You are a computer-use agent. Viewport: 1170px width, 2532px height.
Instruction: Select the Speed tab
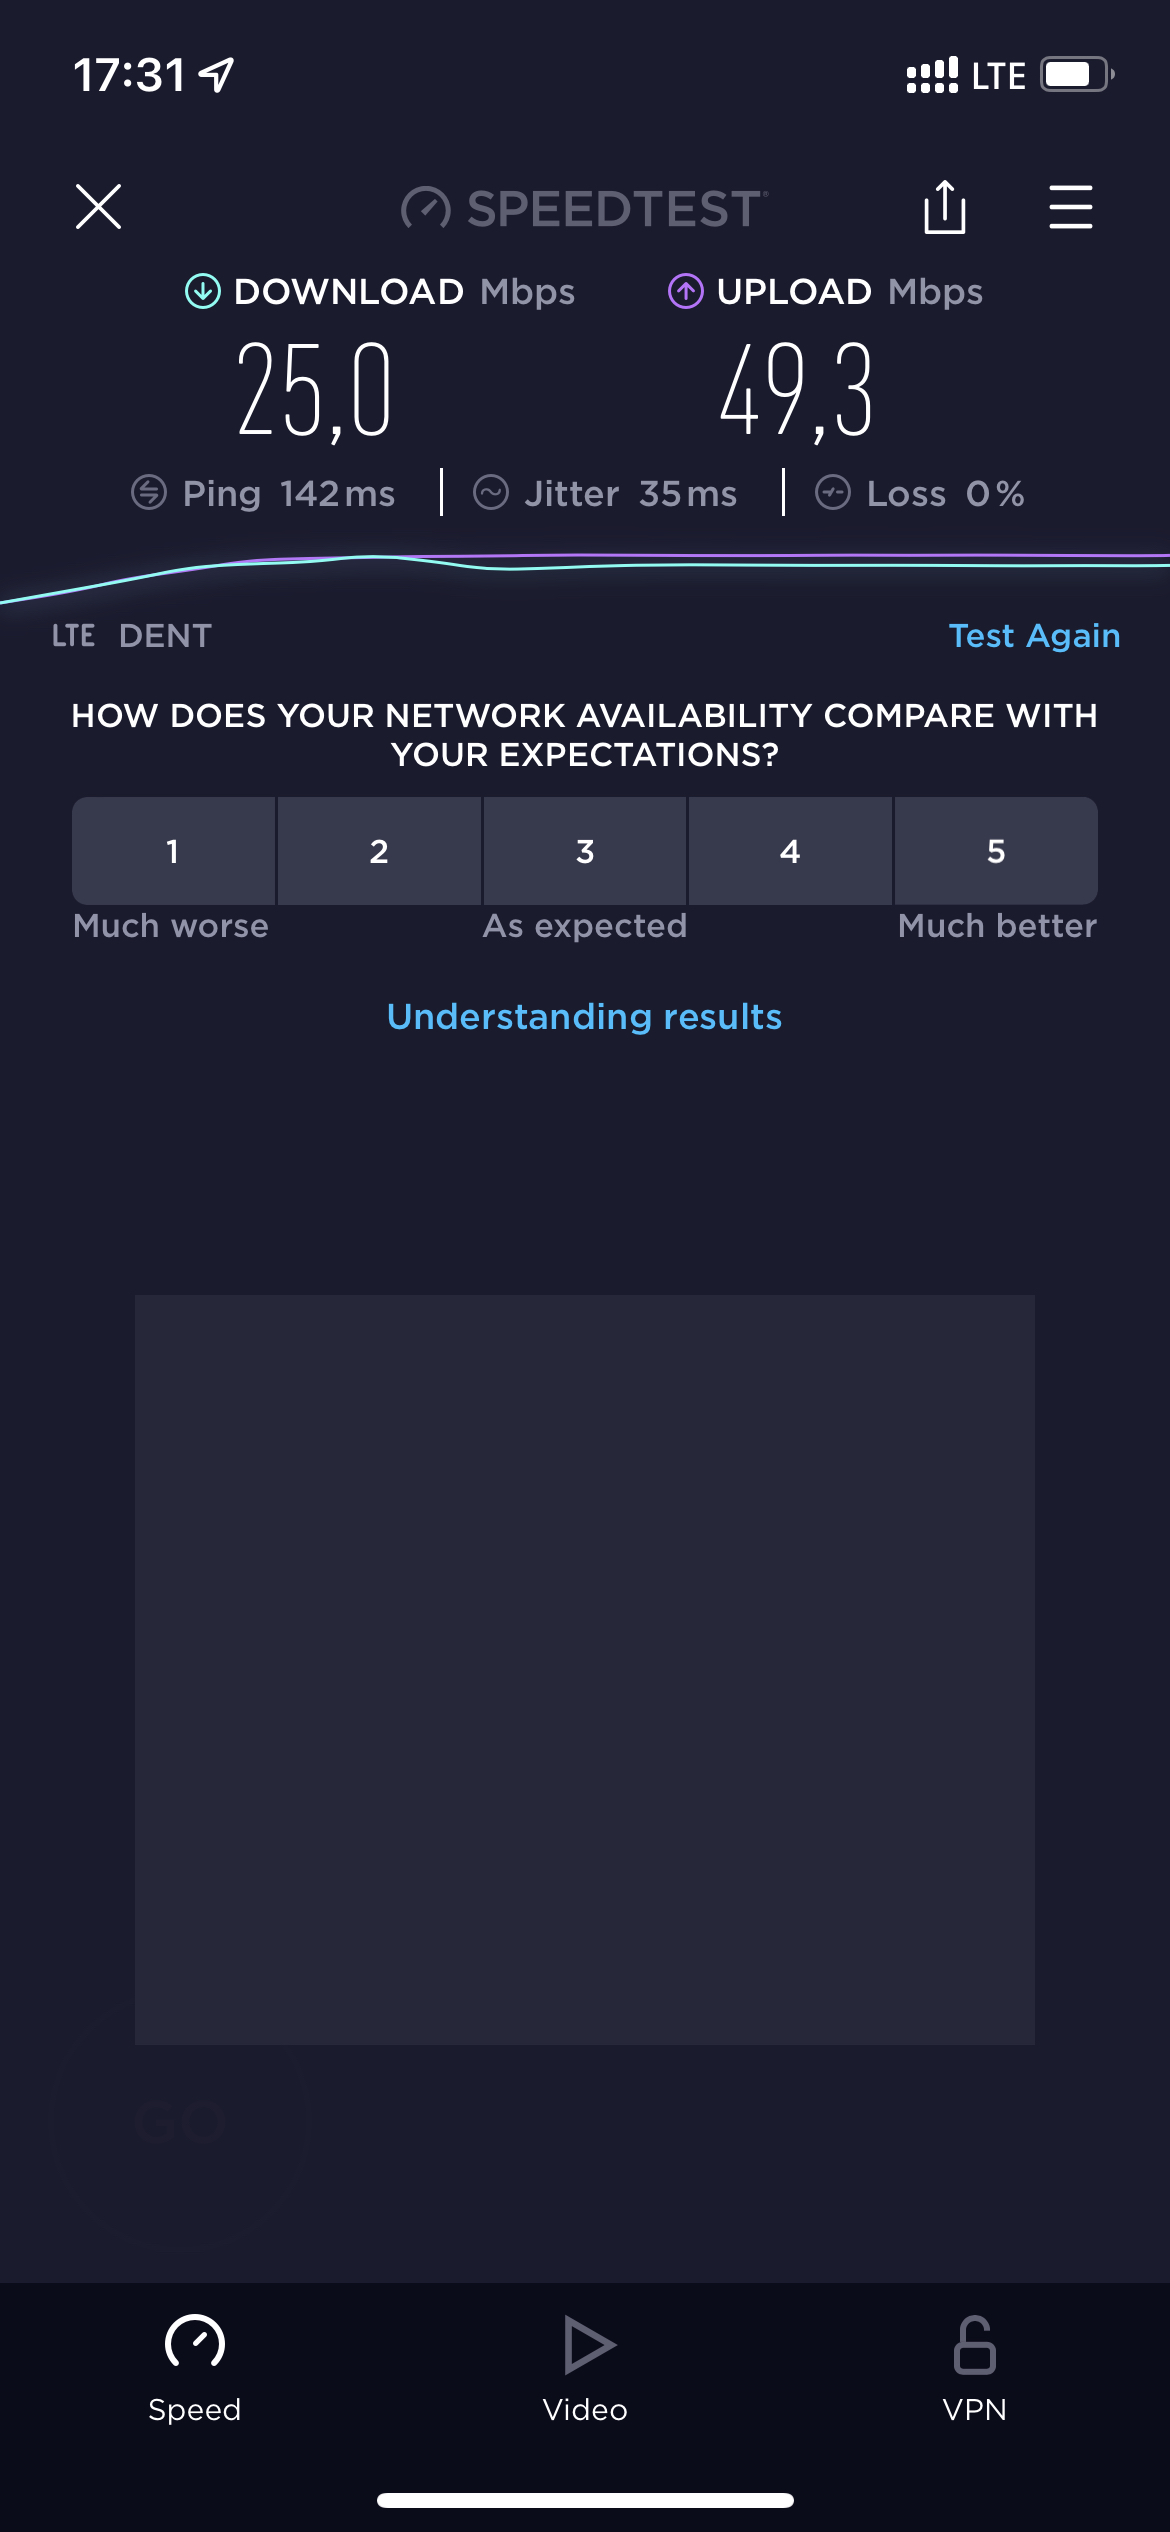coord(195,2368)
